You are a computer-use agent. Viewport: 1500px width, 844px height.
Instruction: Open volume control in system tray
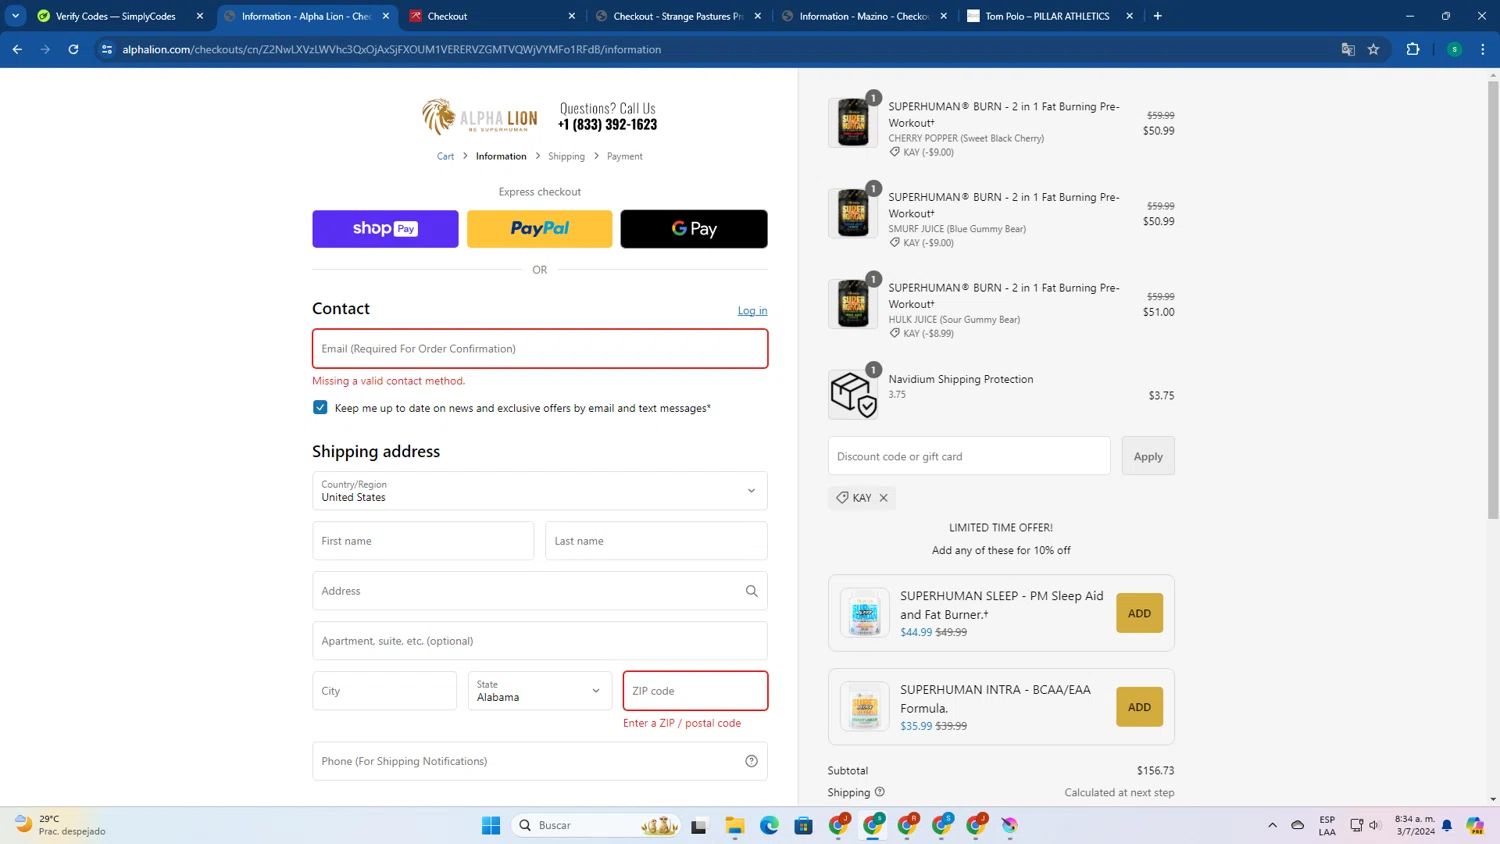tap(1375, 825)
